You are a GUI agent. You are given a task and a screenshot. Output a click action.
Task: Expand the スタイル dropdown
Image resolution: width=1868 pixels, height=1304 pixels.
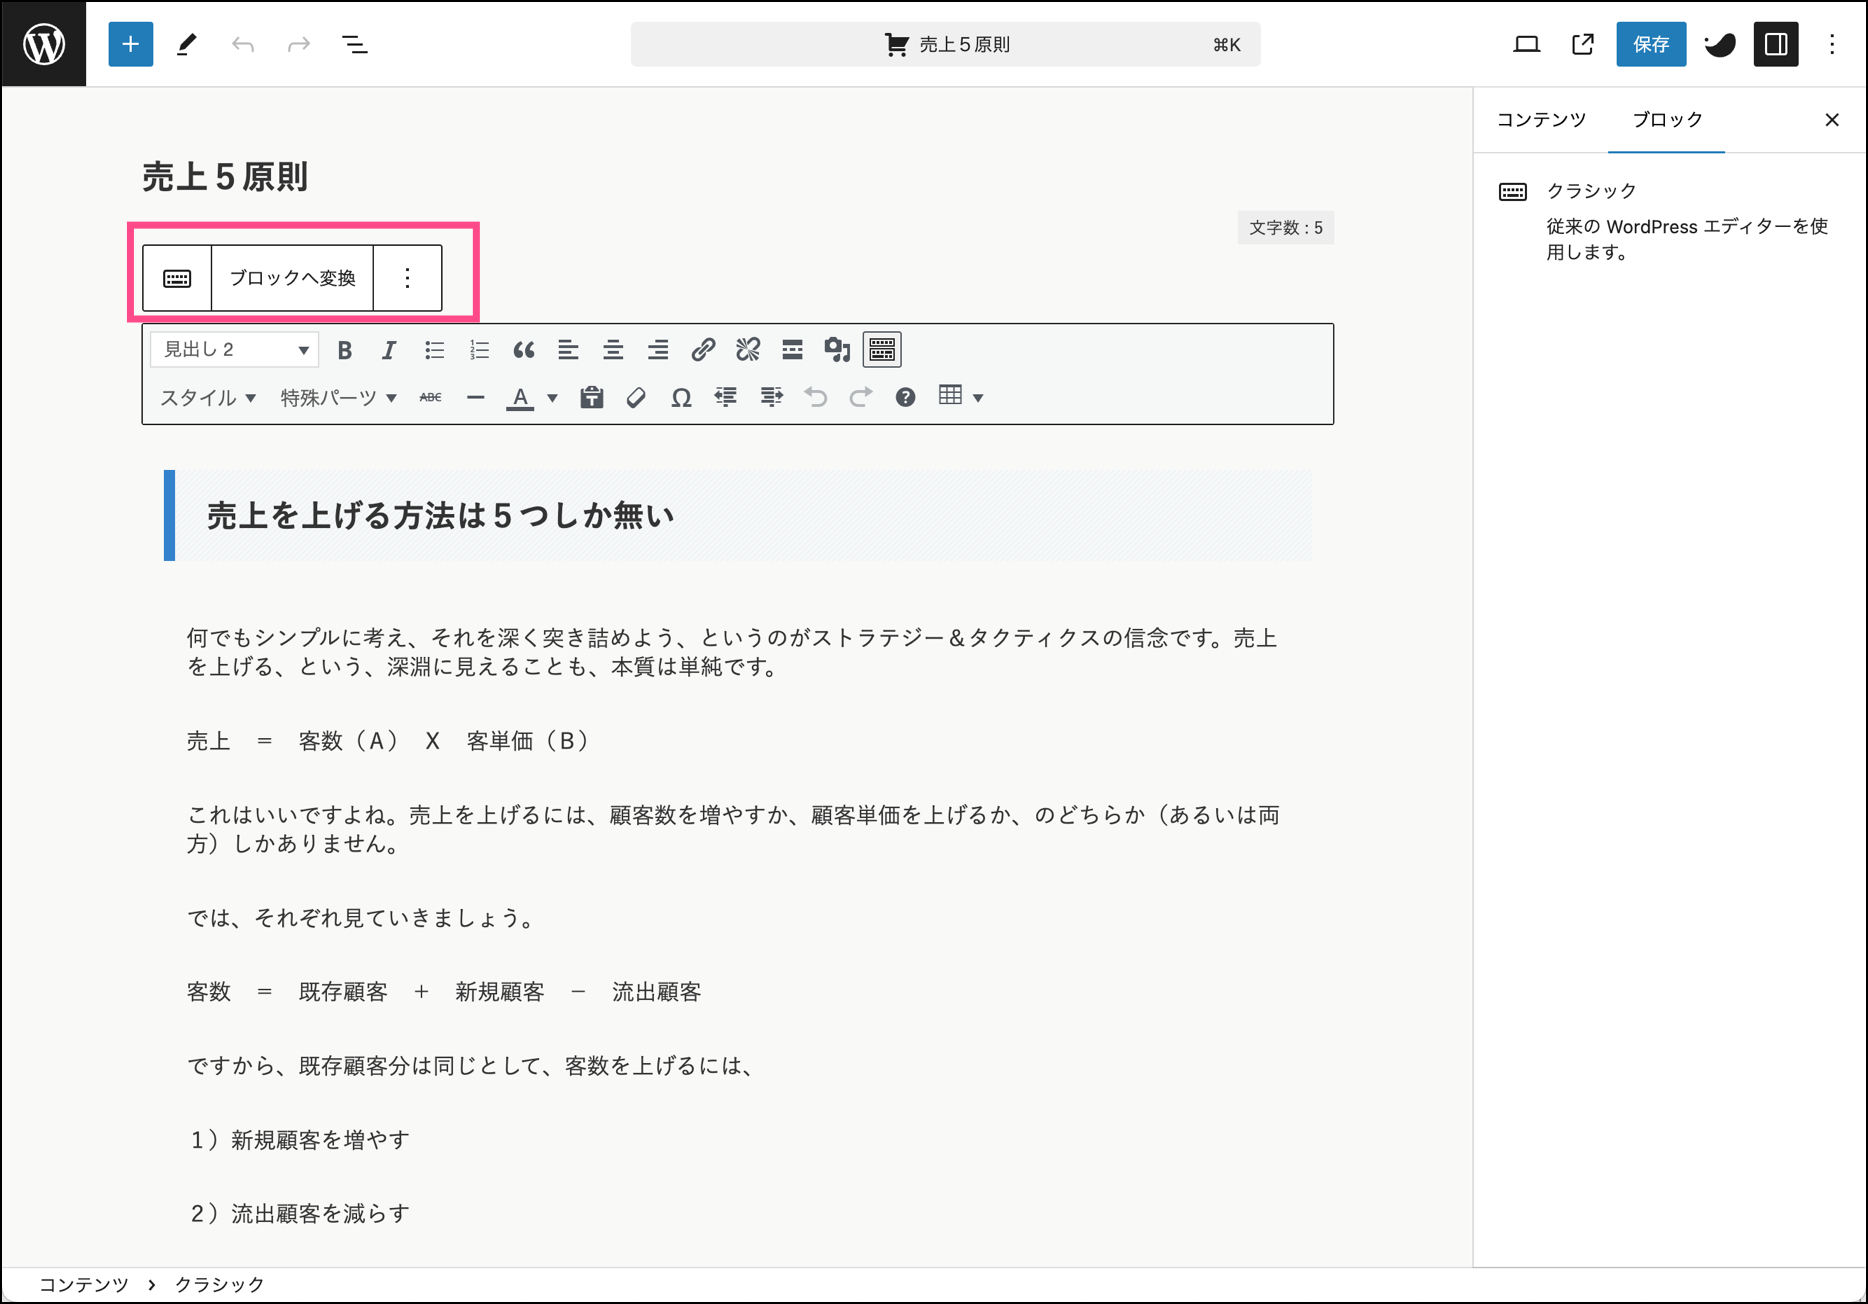click(x=208, y=398)
